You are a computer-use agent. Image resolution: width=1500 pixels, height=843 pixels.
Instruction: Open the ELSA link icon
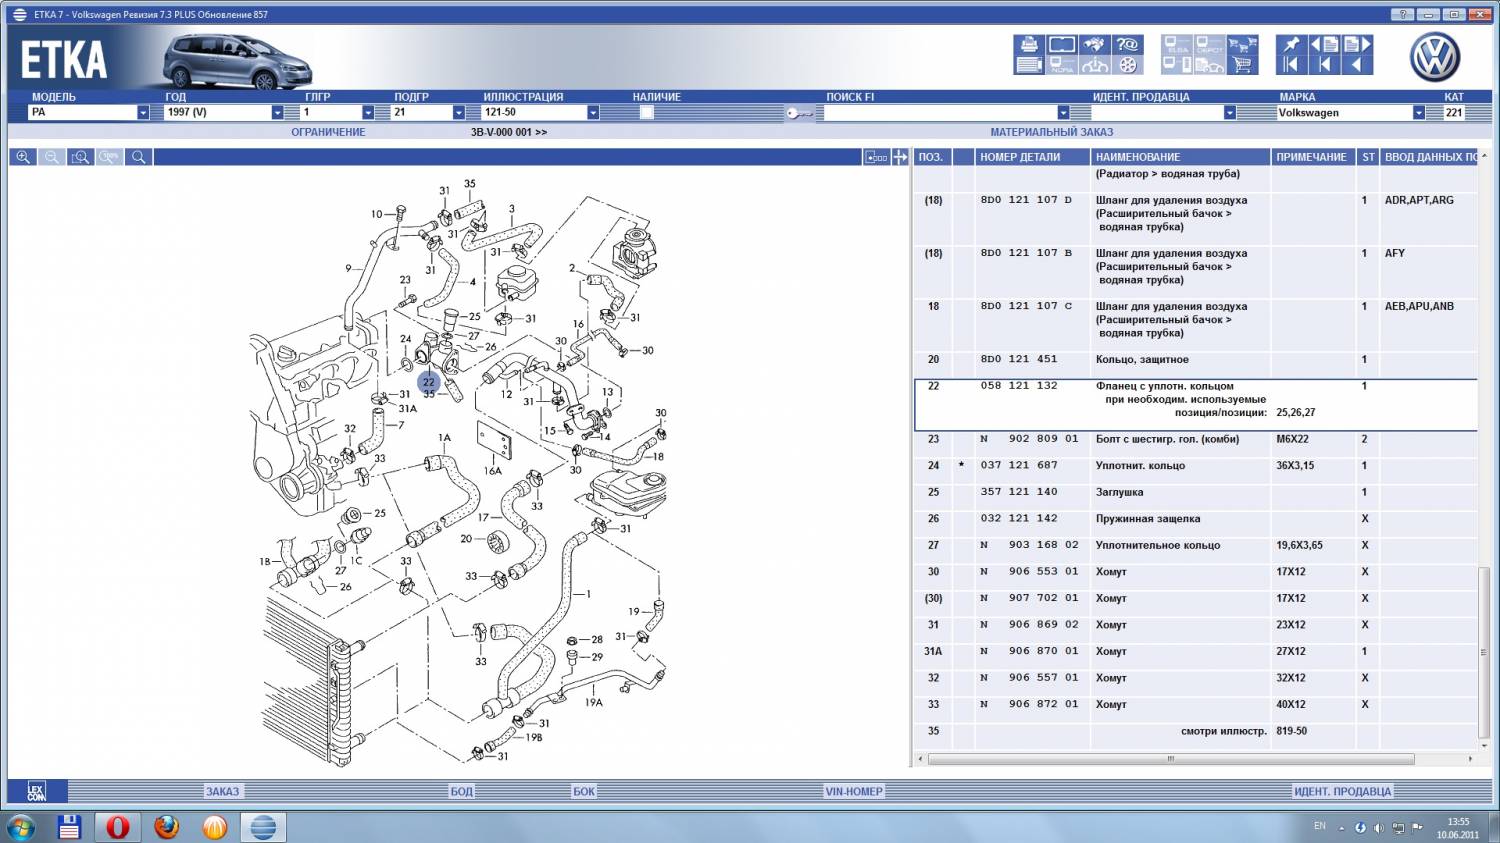click(1177, 45)
